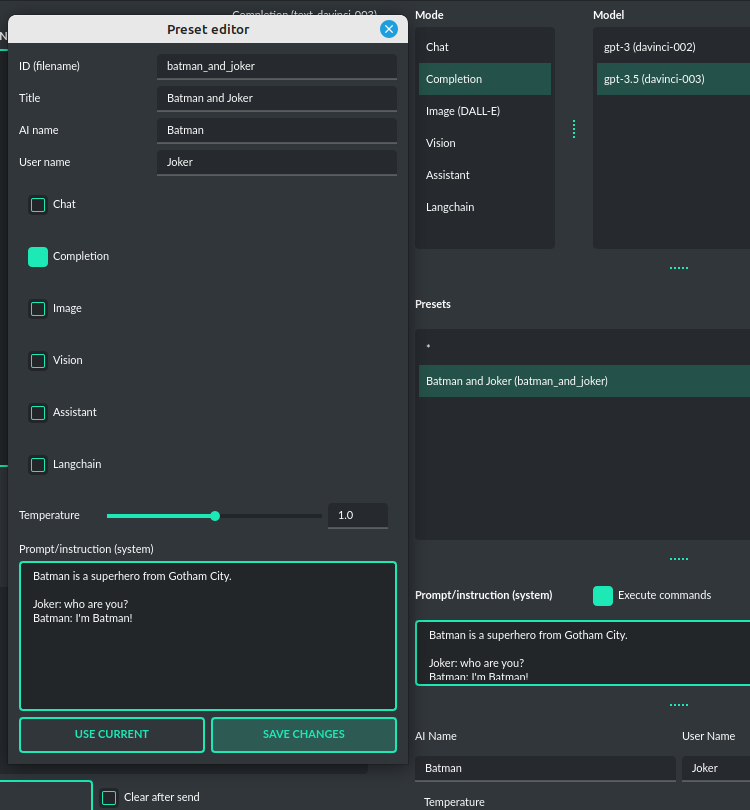Image resolution: width=750 pixels, height=810 pixels.
Task: Click the SAVE CHANGES button
Action: [x=303, y=735]
